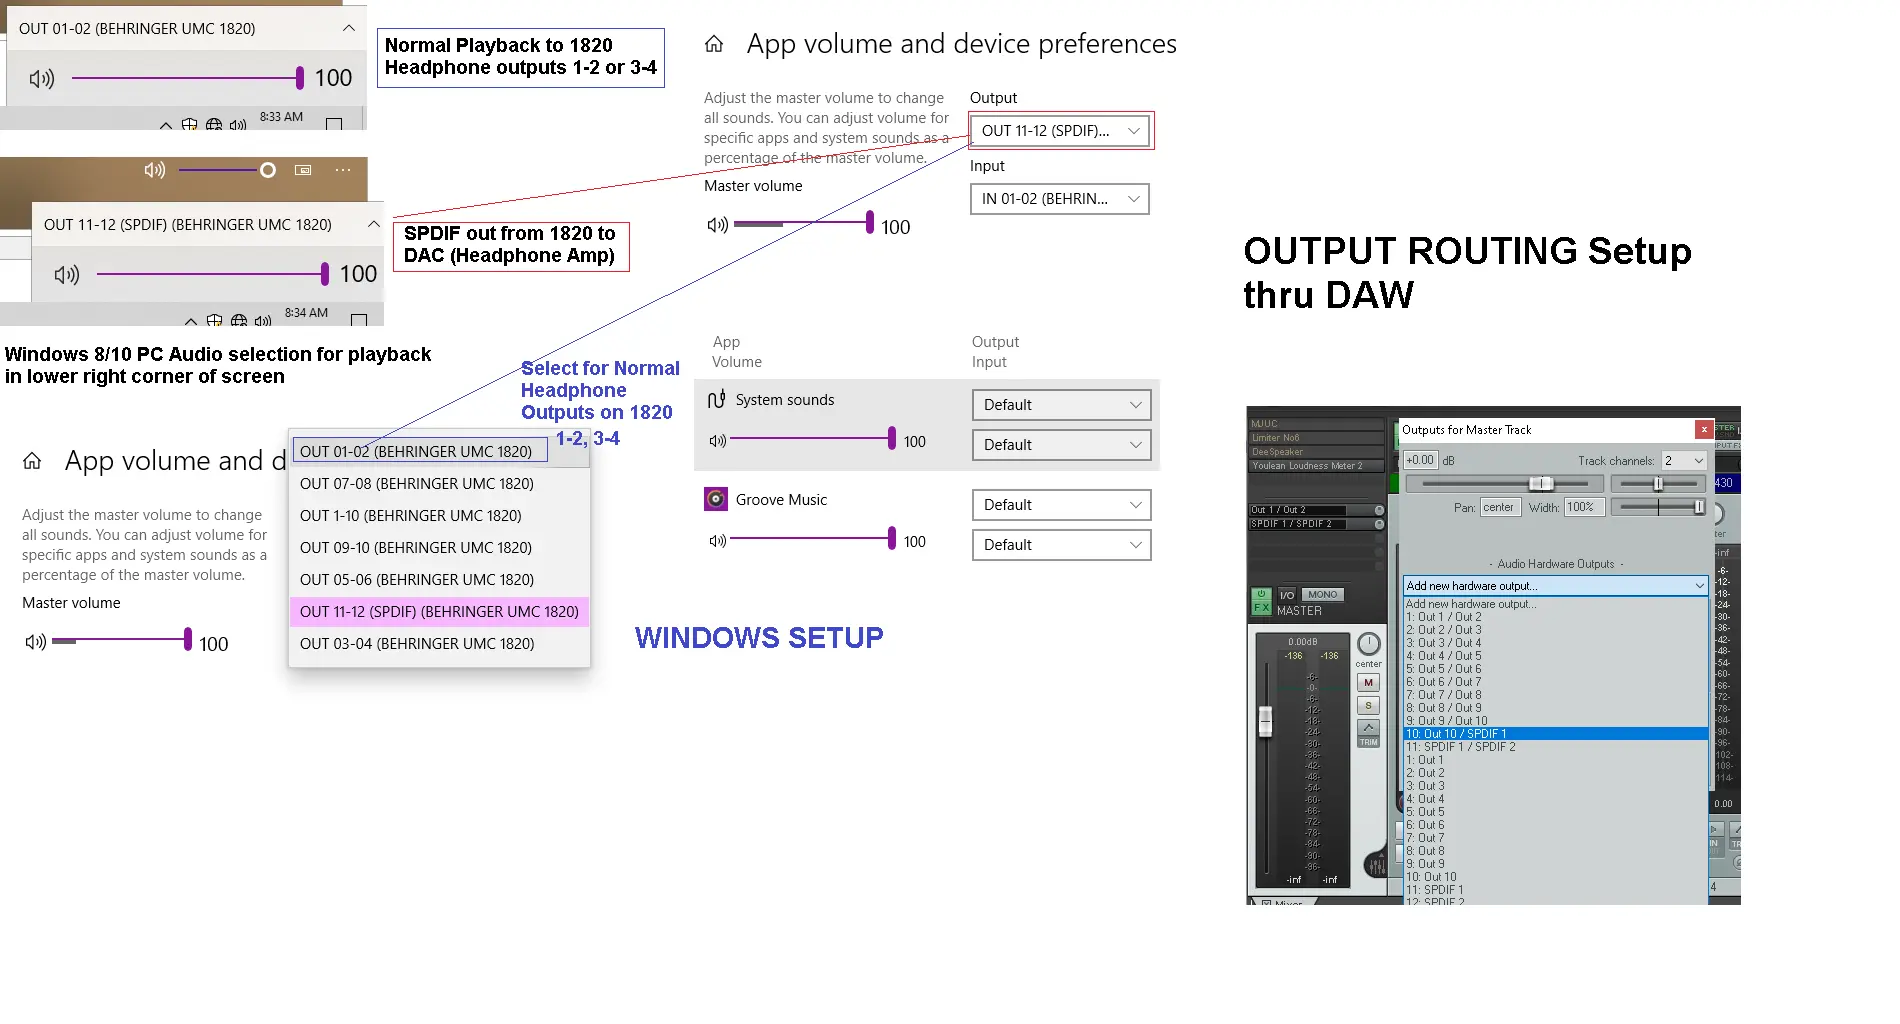
Task: Open the Input dropdown showing IN 01-02
Action: pos(1059,199)
